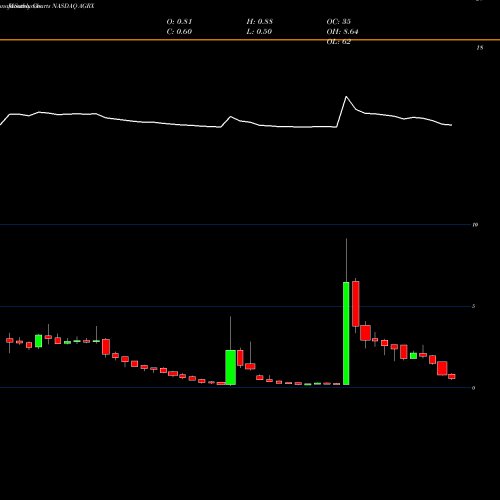
Task: Select the close value C: 0.60
Action: click(179, 32)
